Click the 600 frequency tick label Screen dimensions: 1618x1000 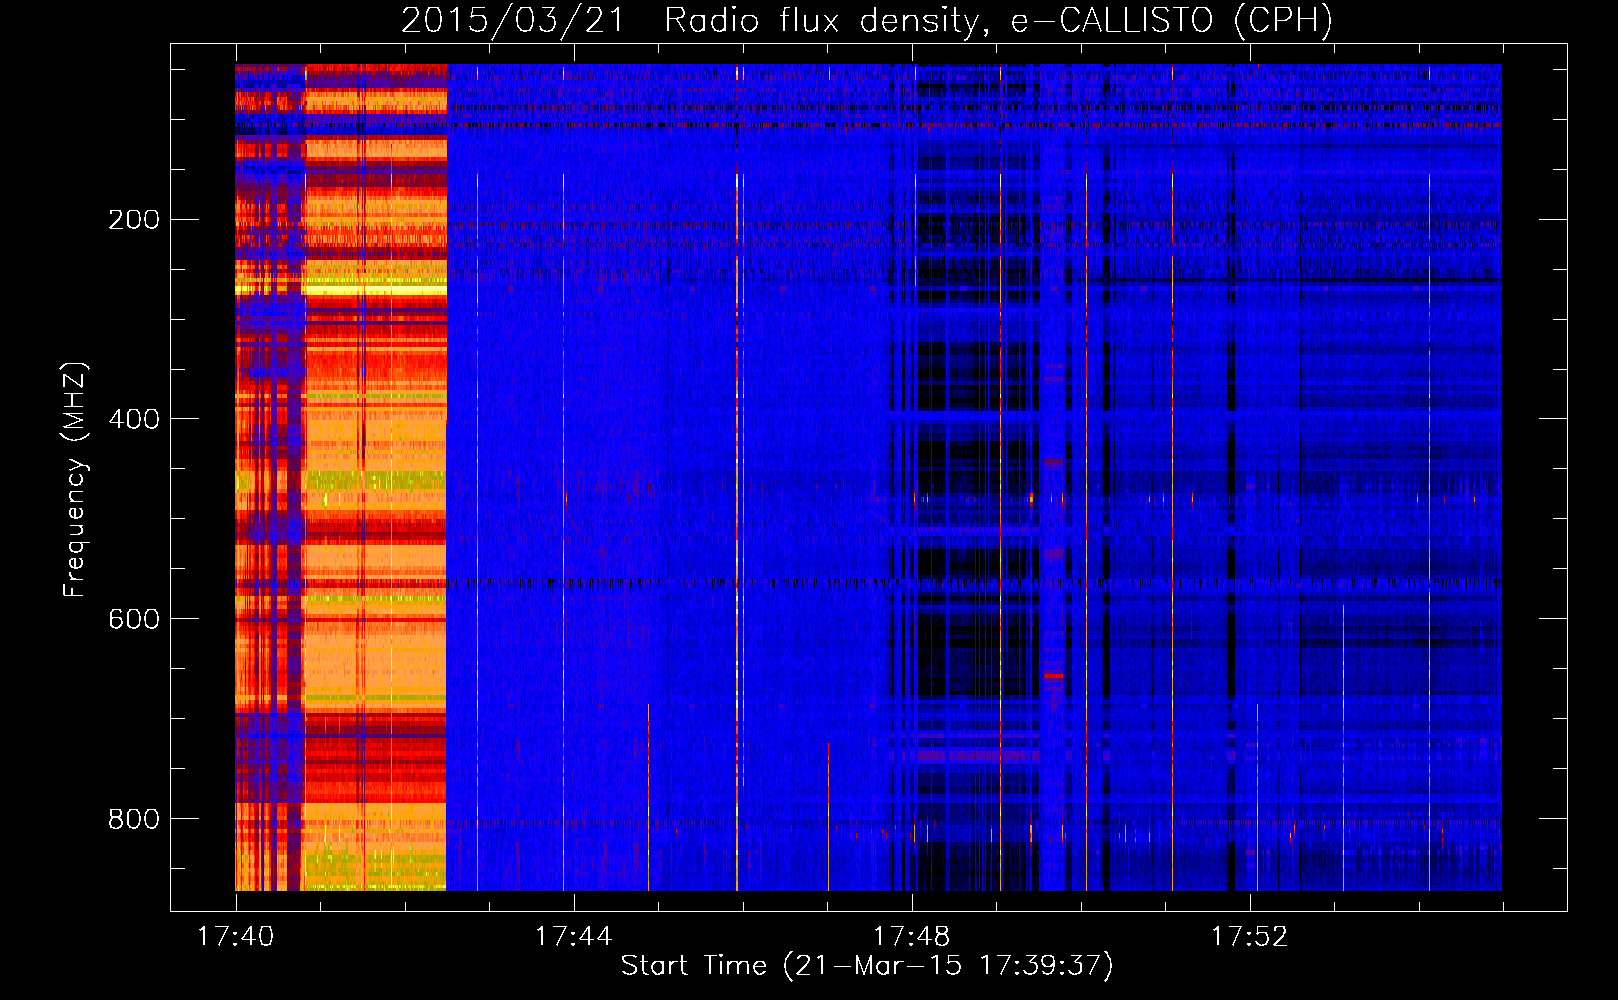[134, 620]
